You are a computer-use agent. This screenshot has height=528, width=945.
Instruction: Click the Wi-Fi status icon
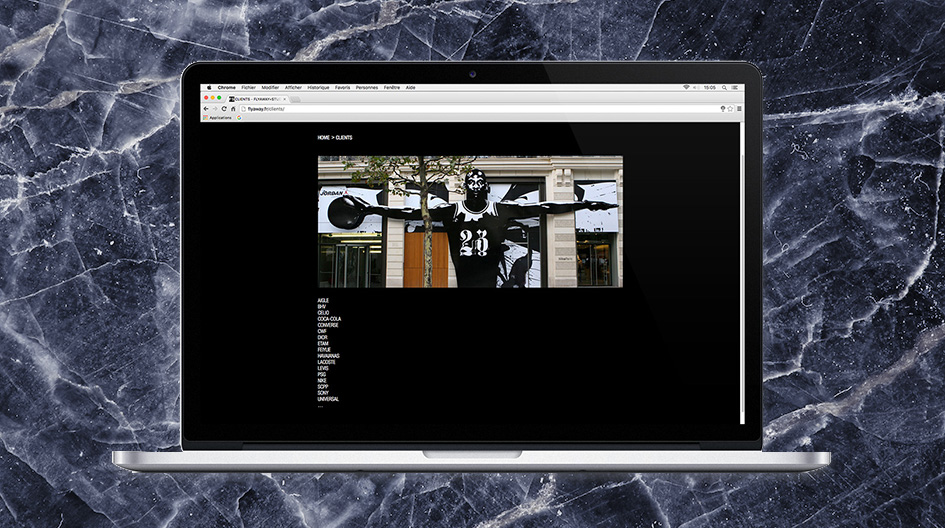(686, 87)
